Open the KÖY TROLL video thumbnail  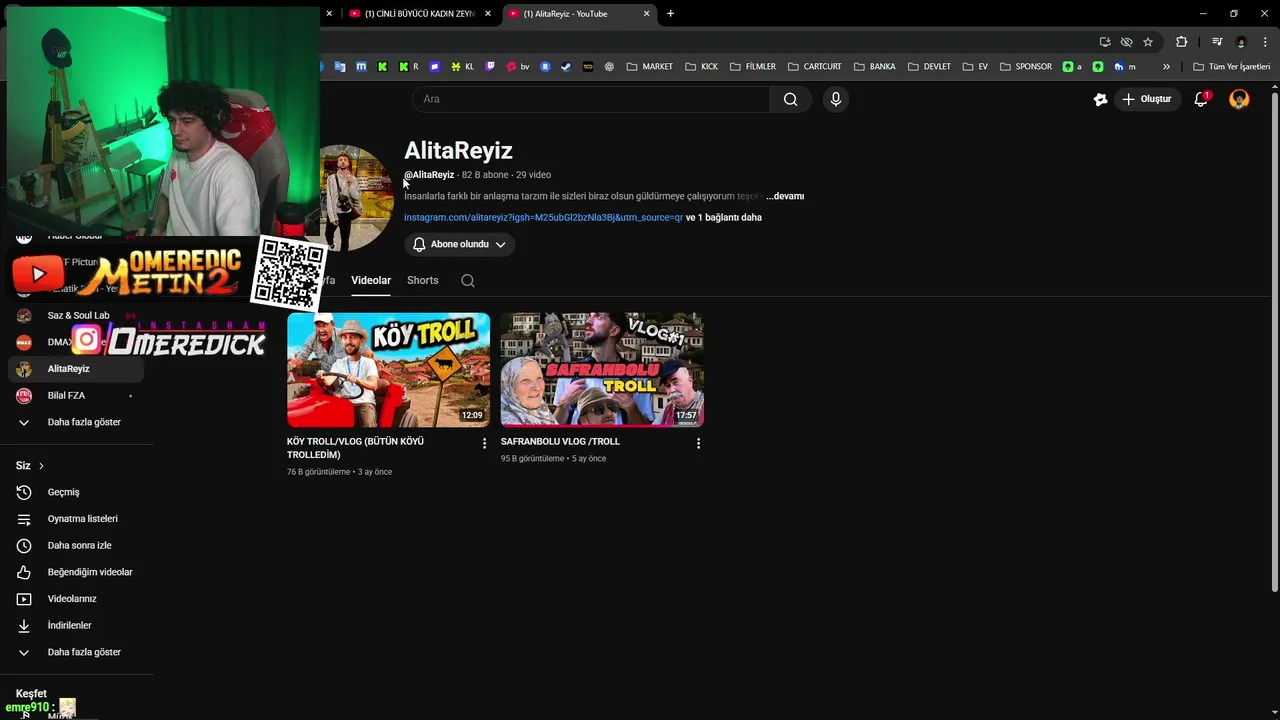pyautogui.click(x=388, y=370)
